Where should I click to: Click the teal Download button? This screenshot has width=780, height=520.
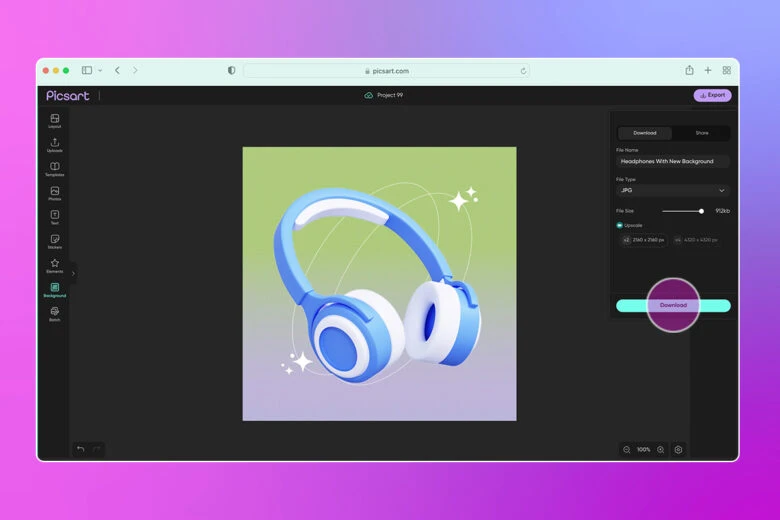[673, 305]
